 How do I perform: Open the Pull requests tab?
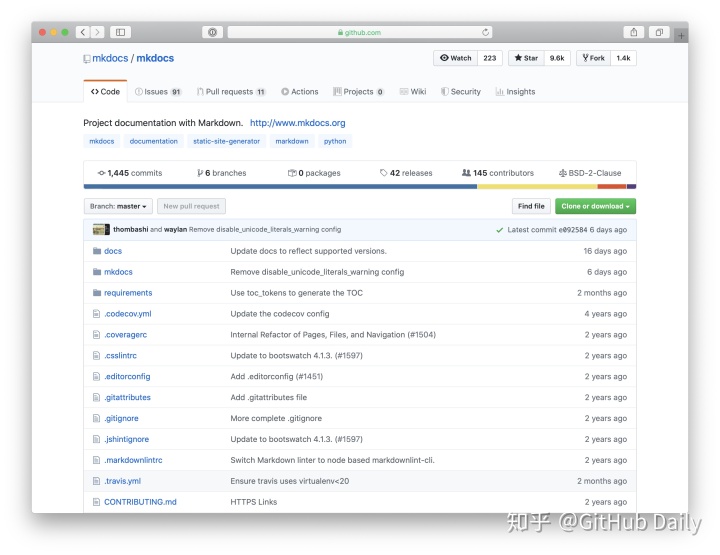(231, 91)
